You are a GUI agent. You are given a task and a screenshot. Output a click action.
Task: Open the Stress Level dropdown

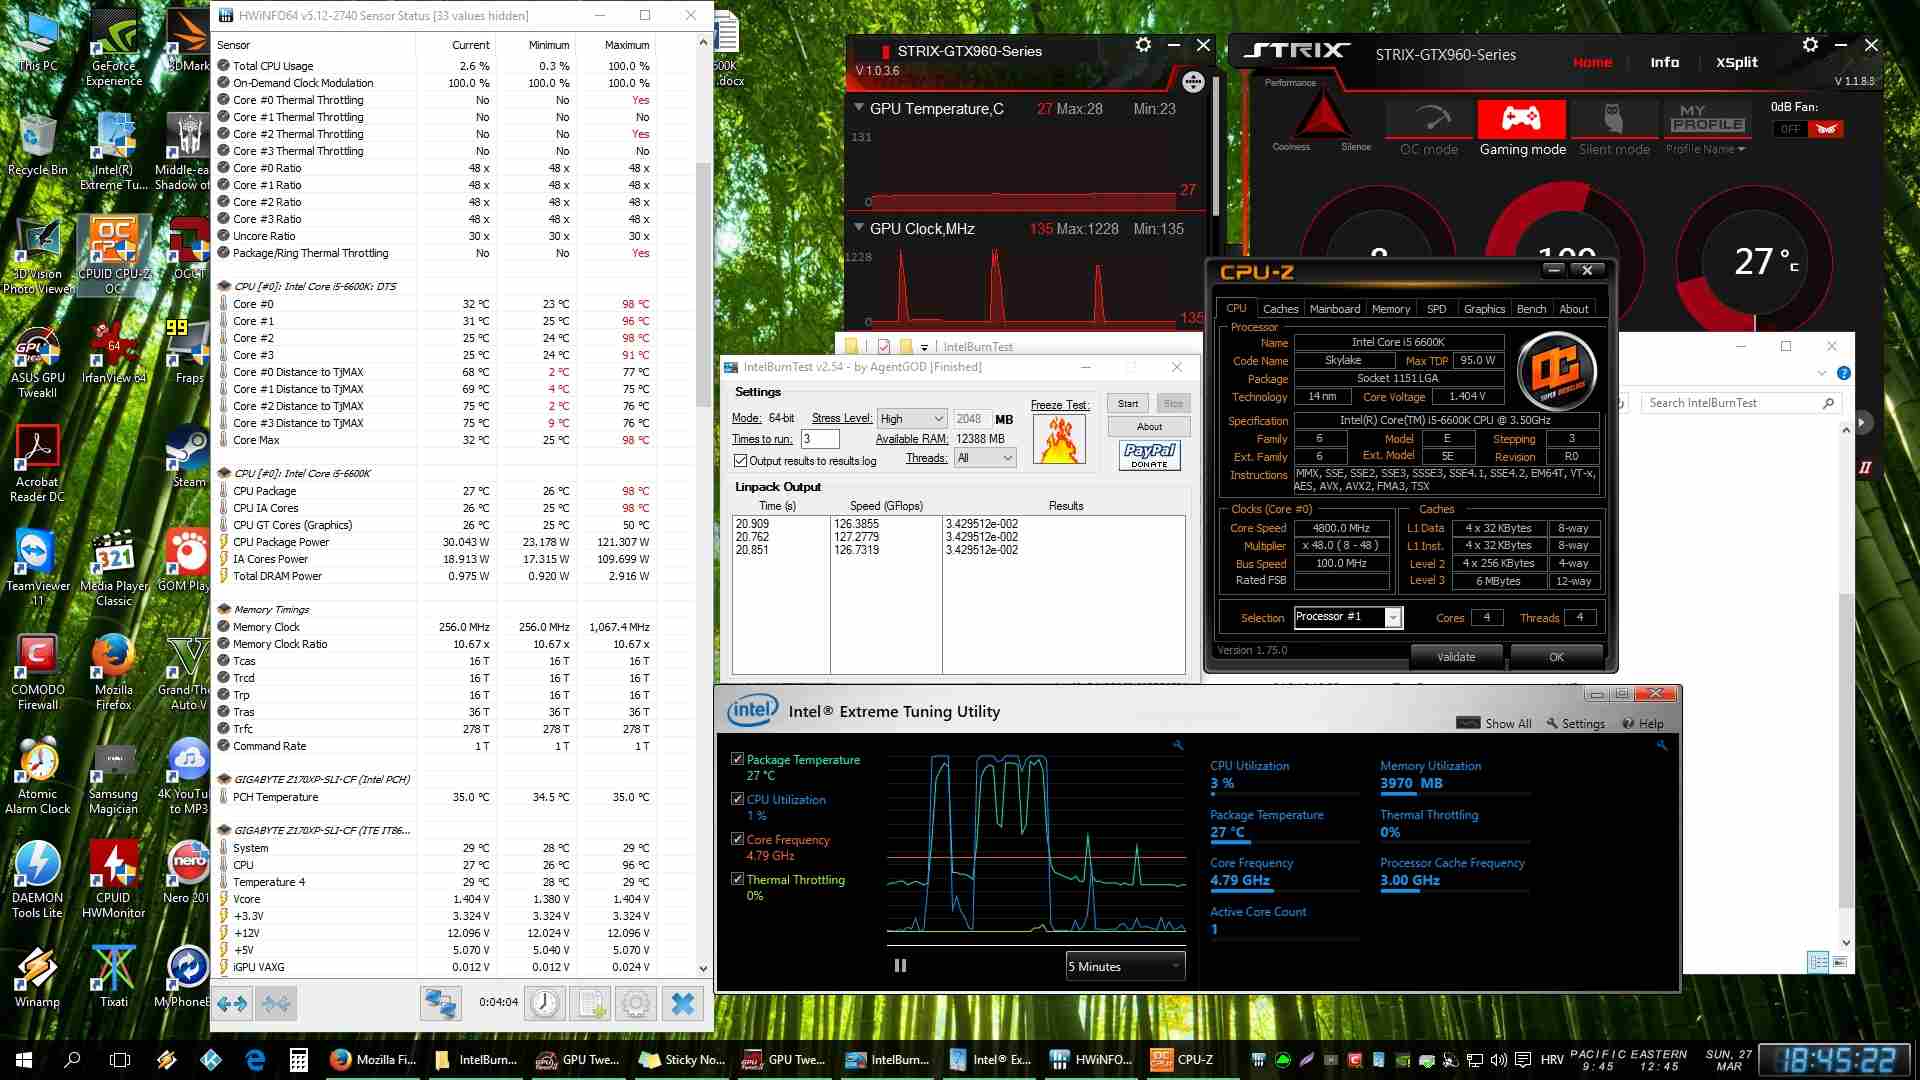pyautogui.click(x=911, y=419)
